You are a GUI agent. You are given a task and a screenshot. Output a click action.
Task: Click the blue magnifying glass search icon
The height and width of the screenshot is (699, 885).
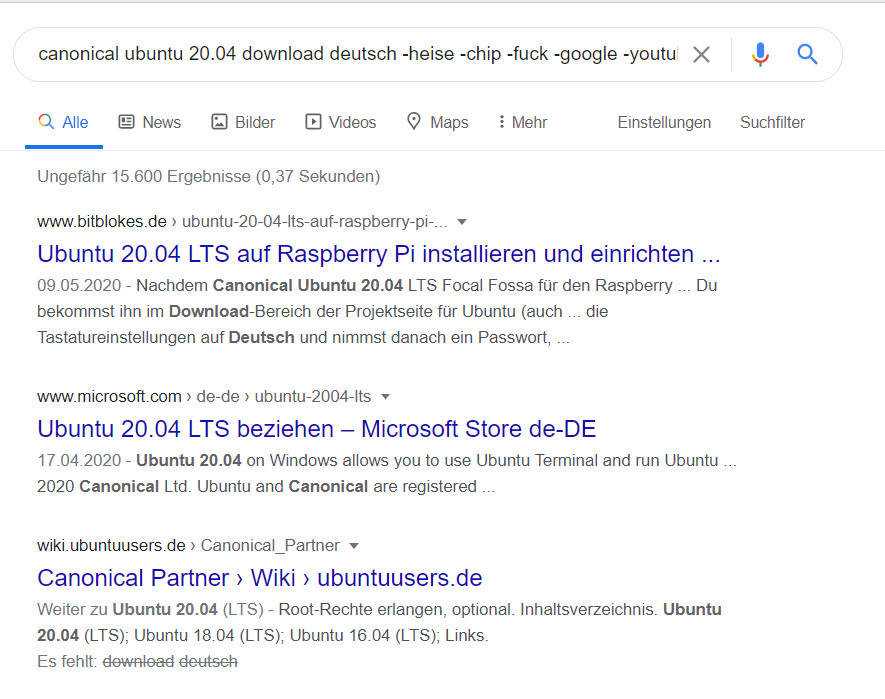[x=807, y=54]
